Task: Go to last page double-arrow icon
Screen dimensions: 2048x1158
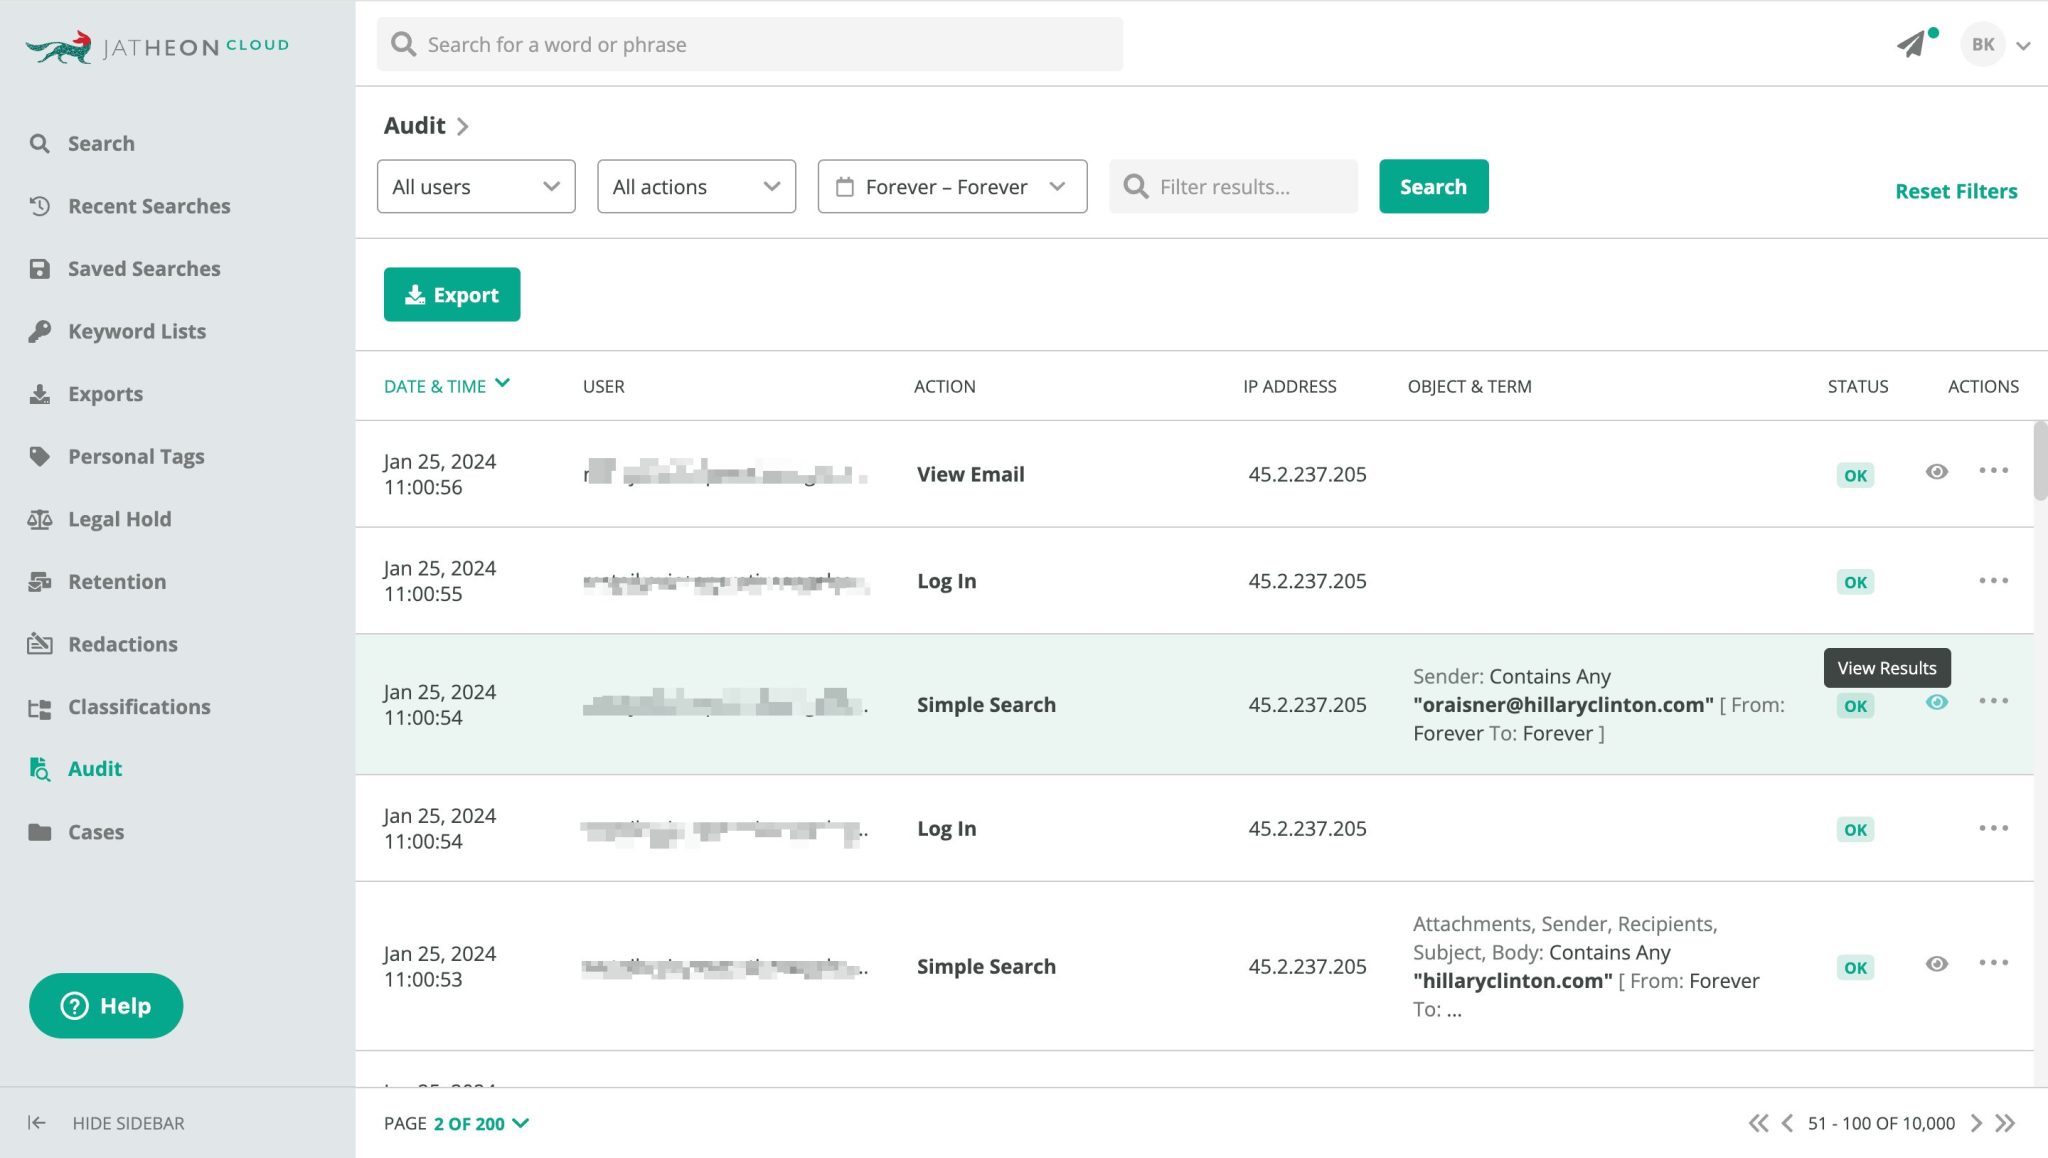Action: pos(2005,1123)
